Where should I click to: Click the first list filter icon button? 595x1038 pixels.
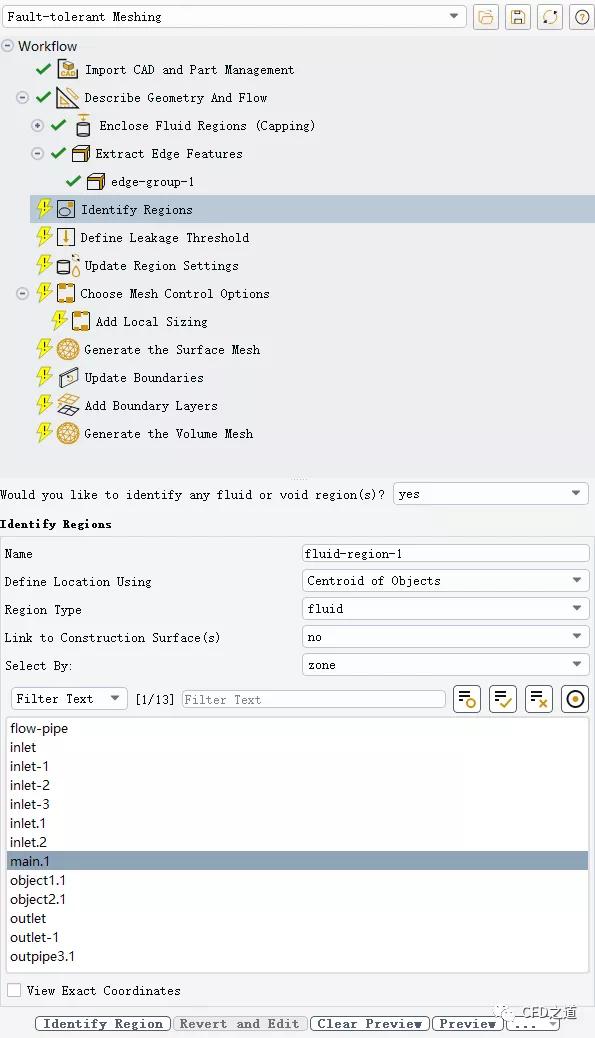pos(467,699)
